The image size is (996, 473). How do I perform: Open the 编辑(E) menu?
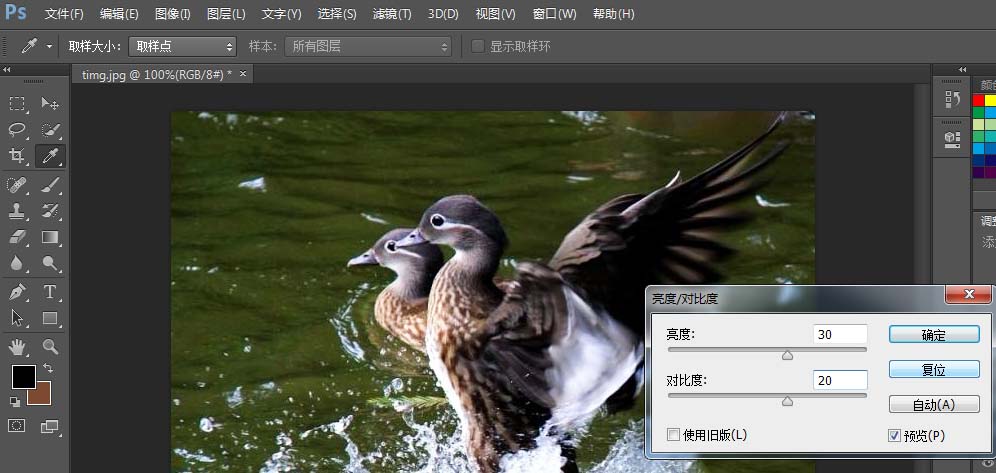tap(119, 13)
